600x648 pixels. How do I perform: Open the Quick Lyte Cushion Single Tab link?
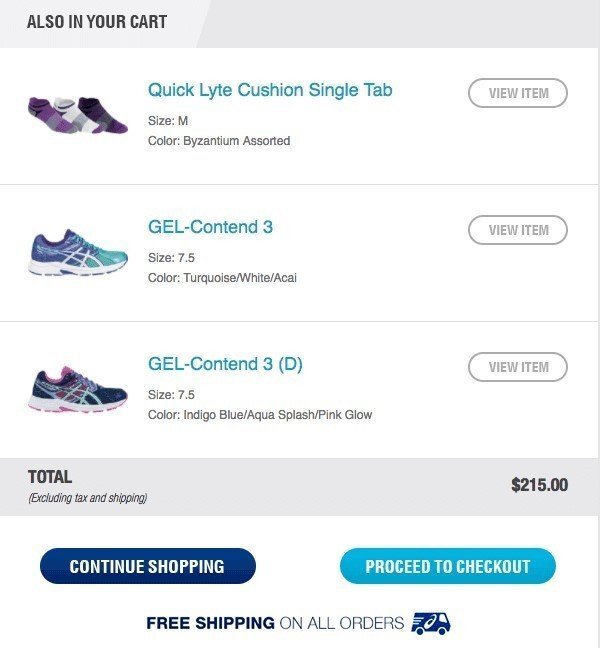pyautogui.click(x=270, y=90)
